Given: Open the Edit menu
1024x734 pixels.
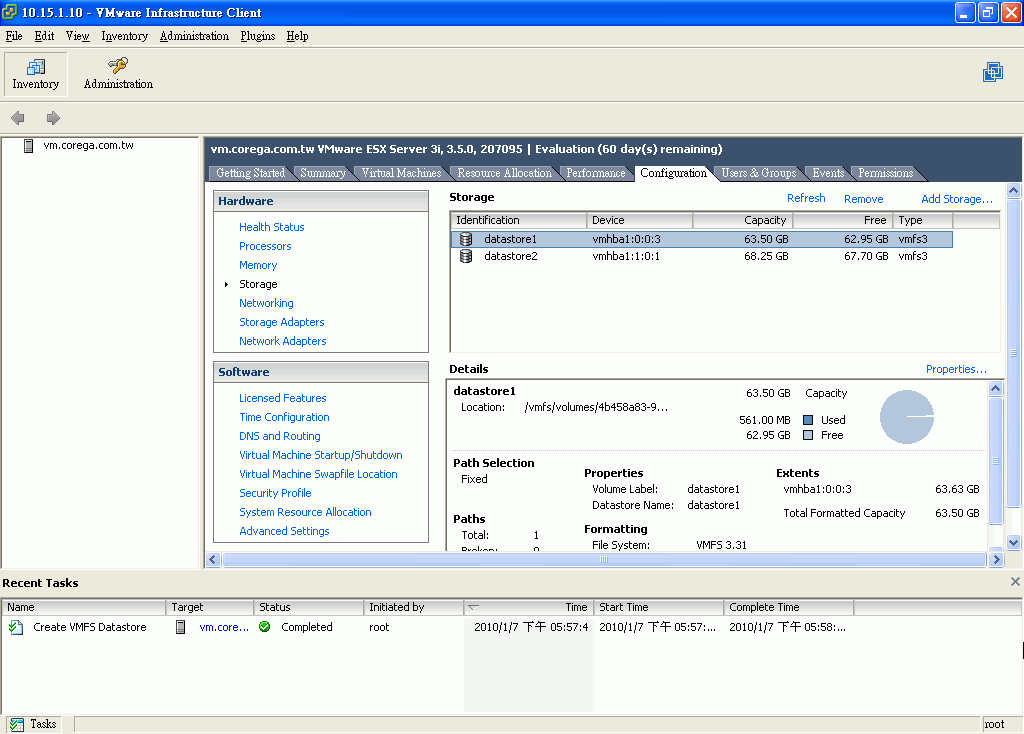Looking at the screenshot, I should click(x=44, y=36).
